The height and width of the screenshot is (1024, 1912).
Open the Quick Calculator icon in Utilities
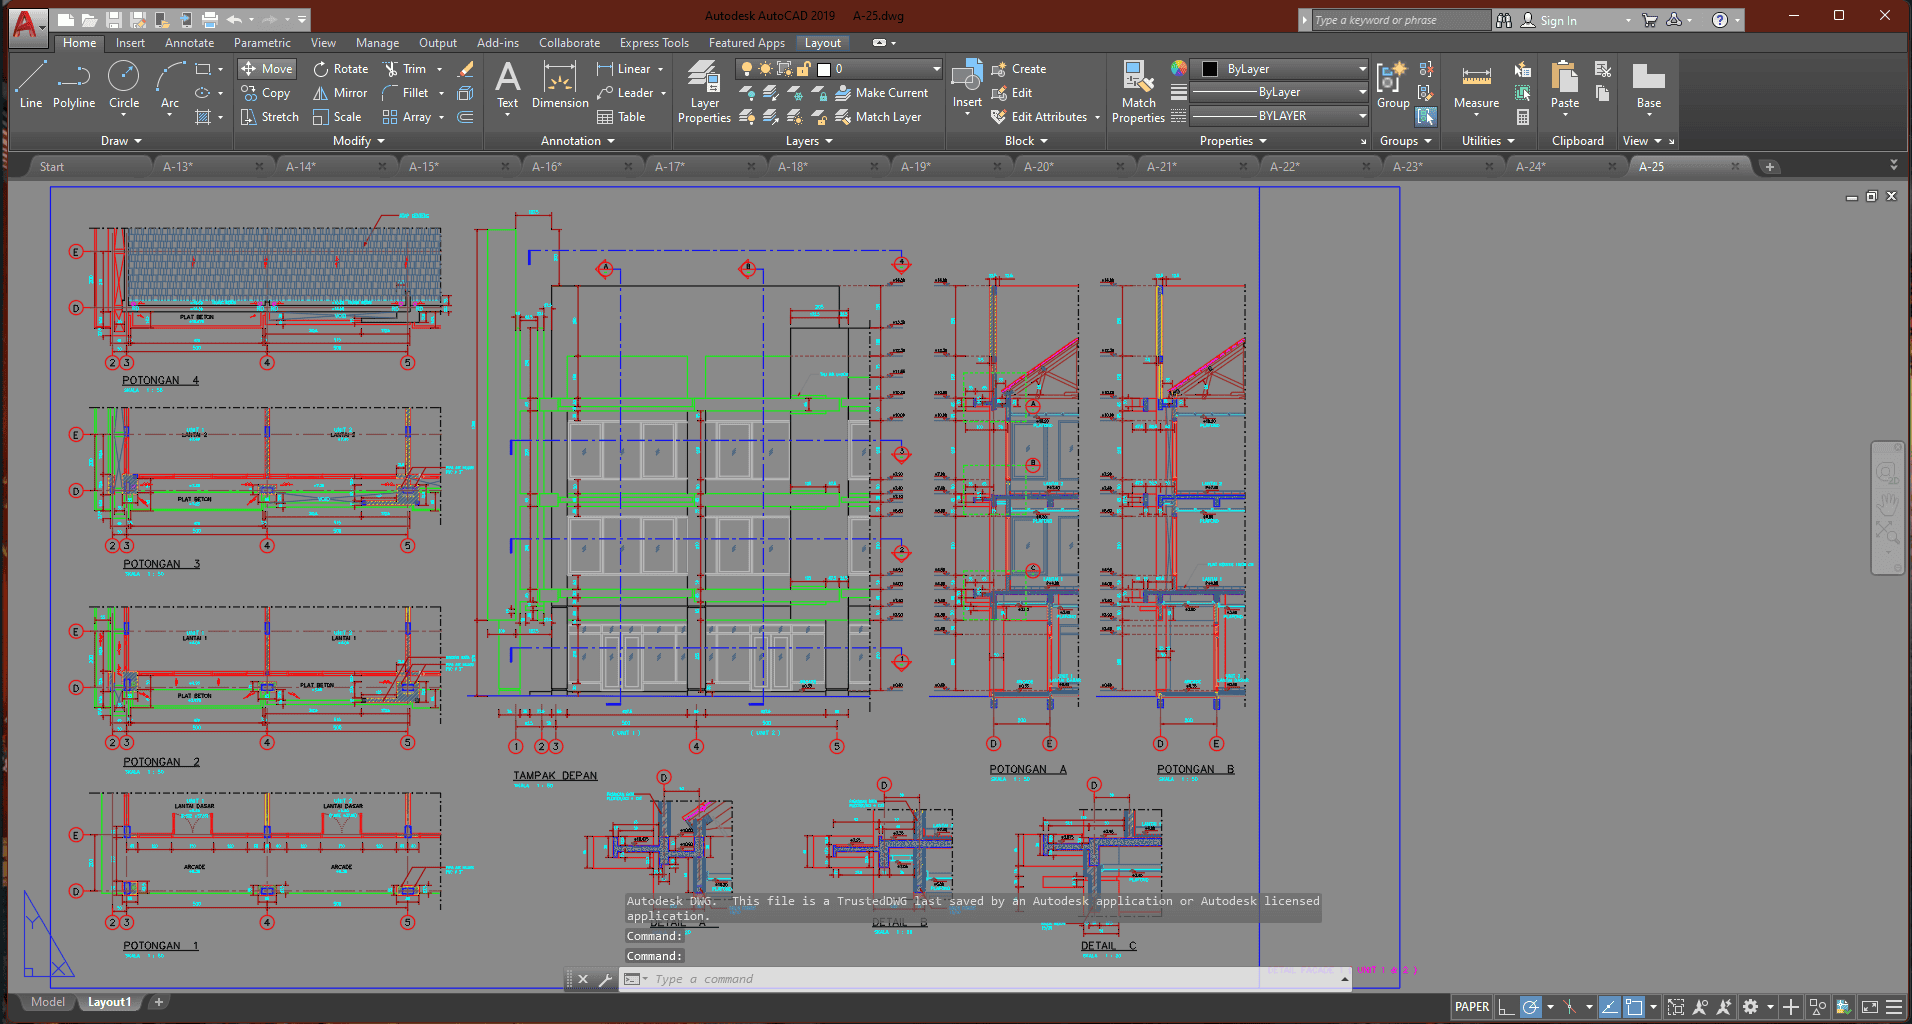[1523, 117]
